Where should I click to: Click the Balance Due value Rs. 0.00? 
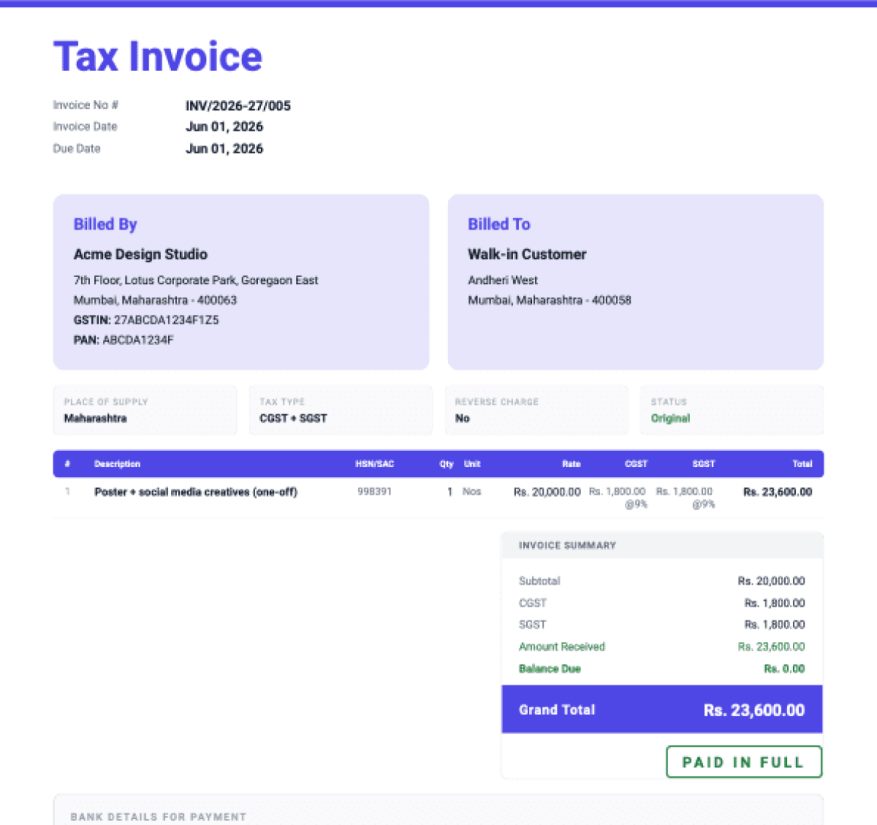pos(784,669)
